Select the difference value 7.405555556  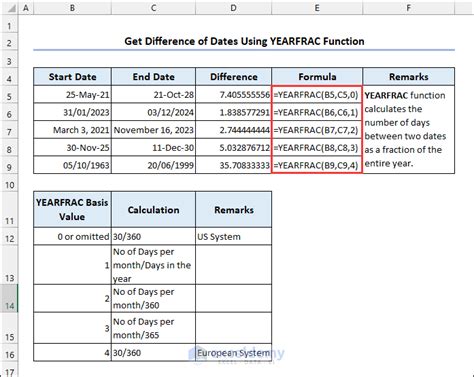234,95
